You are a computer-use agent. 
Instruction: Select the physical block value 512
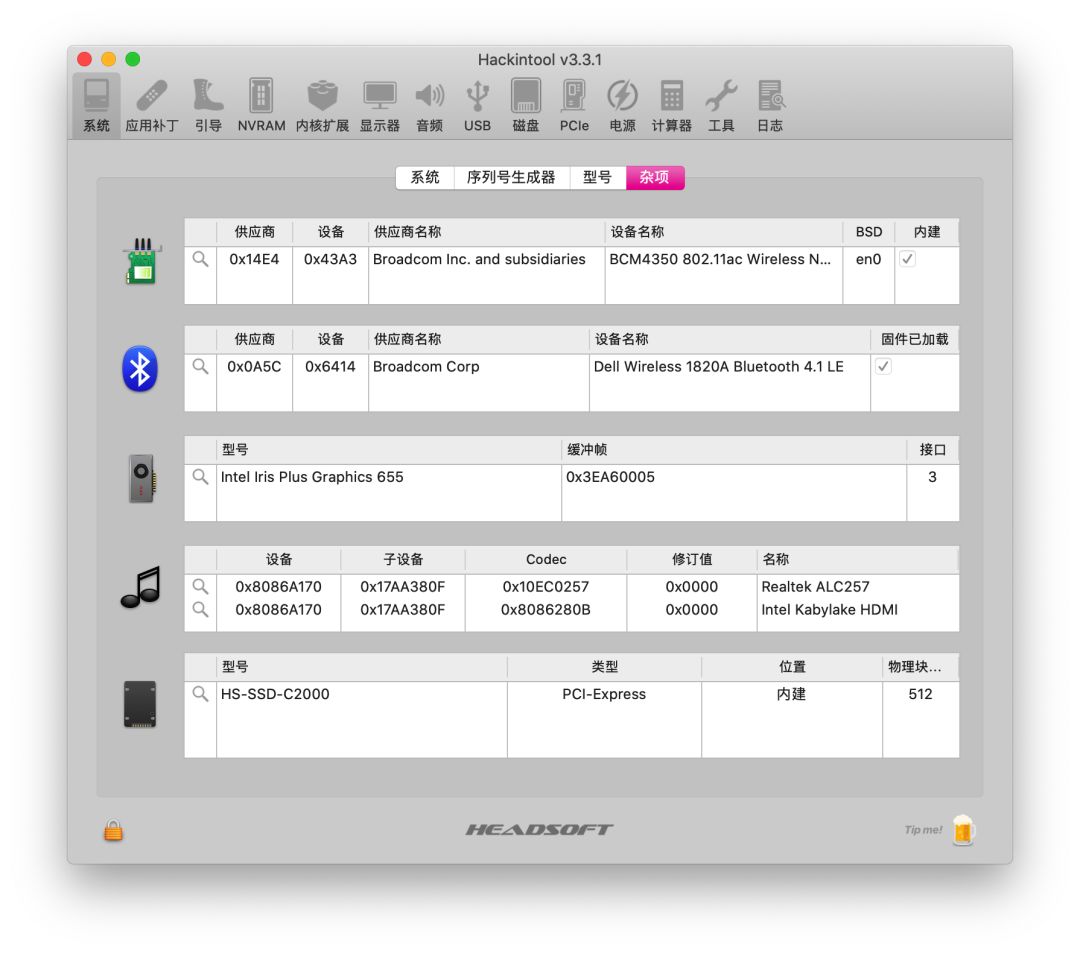click(x=920, y=694)
